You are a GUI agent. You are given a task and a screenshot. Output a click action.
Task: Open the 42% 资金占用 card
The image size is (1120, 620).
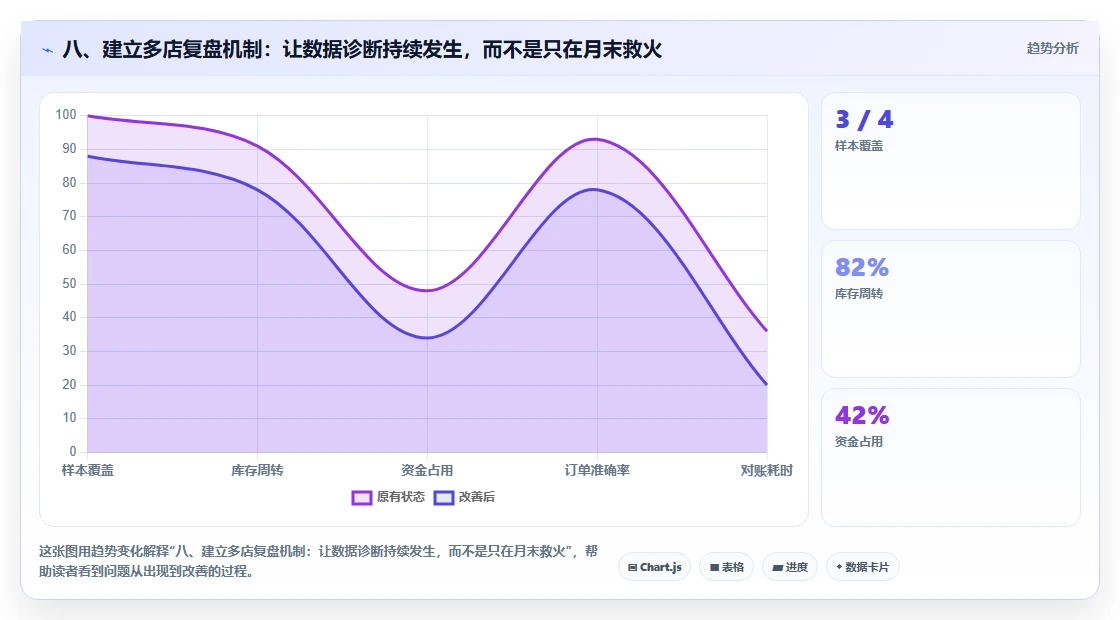click(x=951, y=457)
